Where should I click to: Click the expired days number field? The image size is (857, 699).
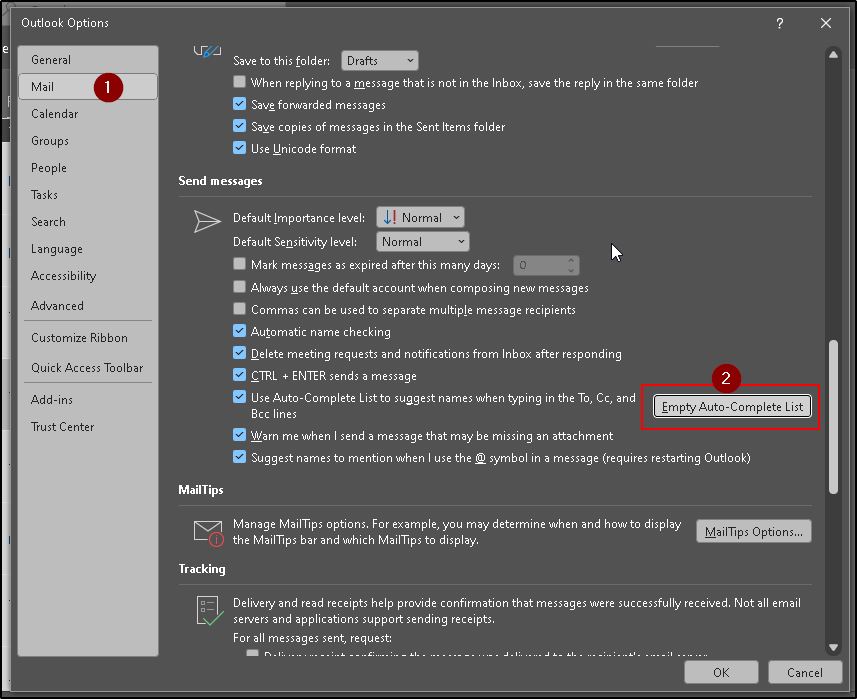point(539,265)
